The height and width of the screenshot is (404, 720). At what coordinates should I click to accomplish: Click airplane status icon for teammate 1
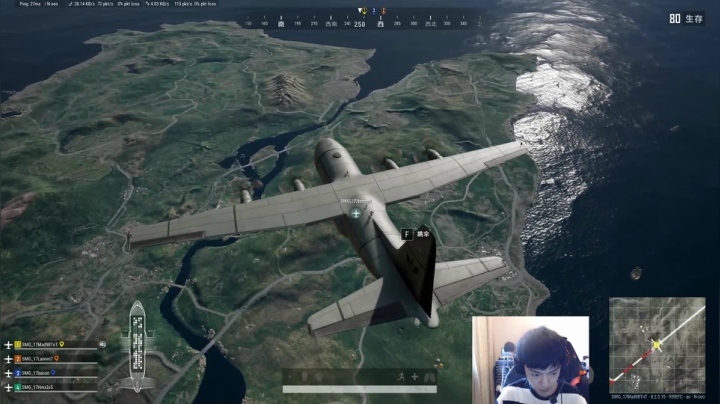(x=8, y=344)
